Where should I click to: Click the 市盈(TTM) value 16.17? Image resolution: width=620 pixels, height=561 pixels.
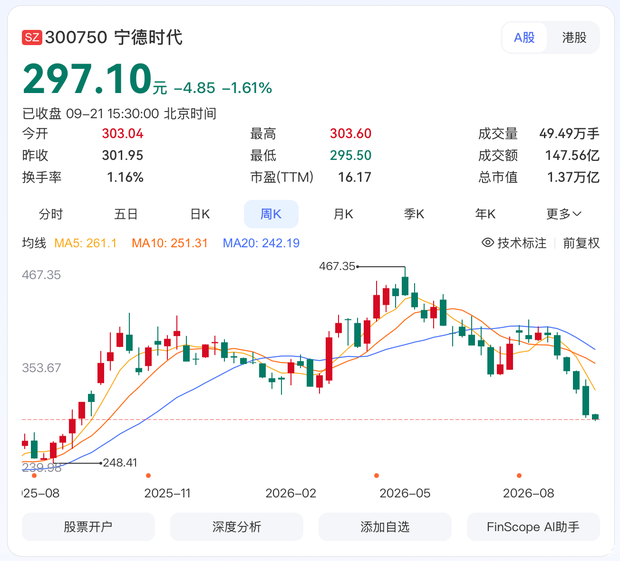[x=355, y=177]
